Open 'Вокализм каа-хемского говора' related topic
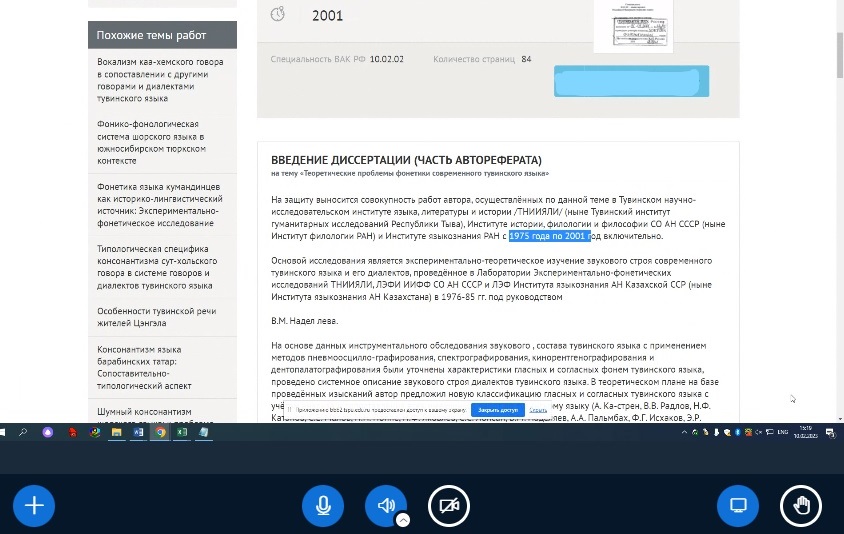 [160, 80]
